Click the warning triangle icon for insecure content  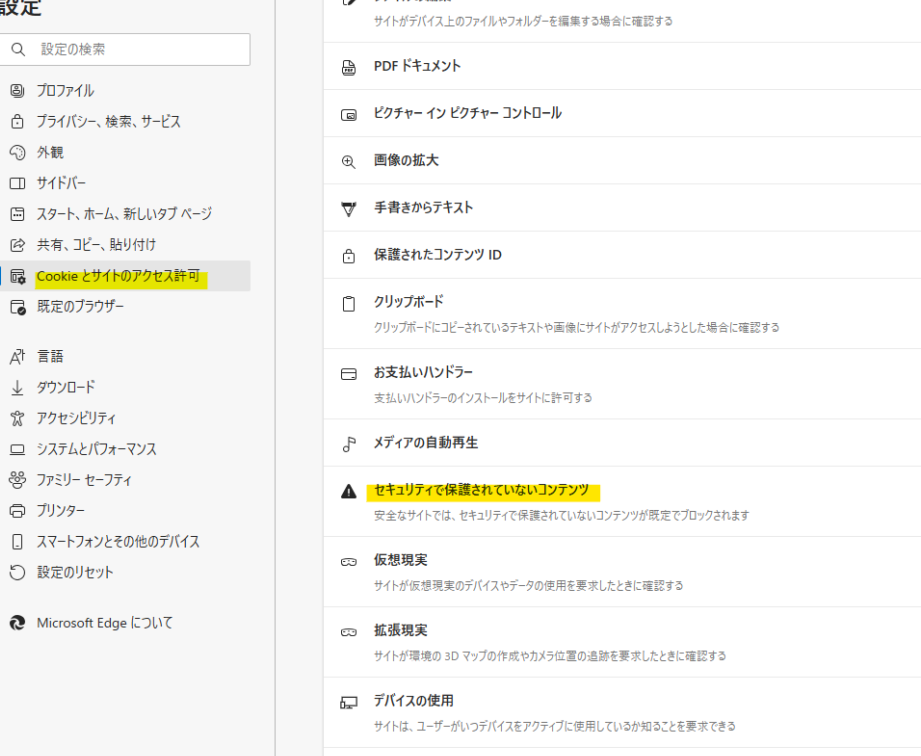coord(349,491)
